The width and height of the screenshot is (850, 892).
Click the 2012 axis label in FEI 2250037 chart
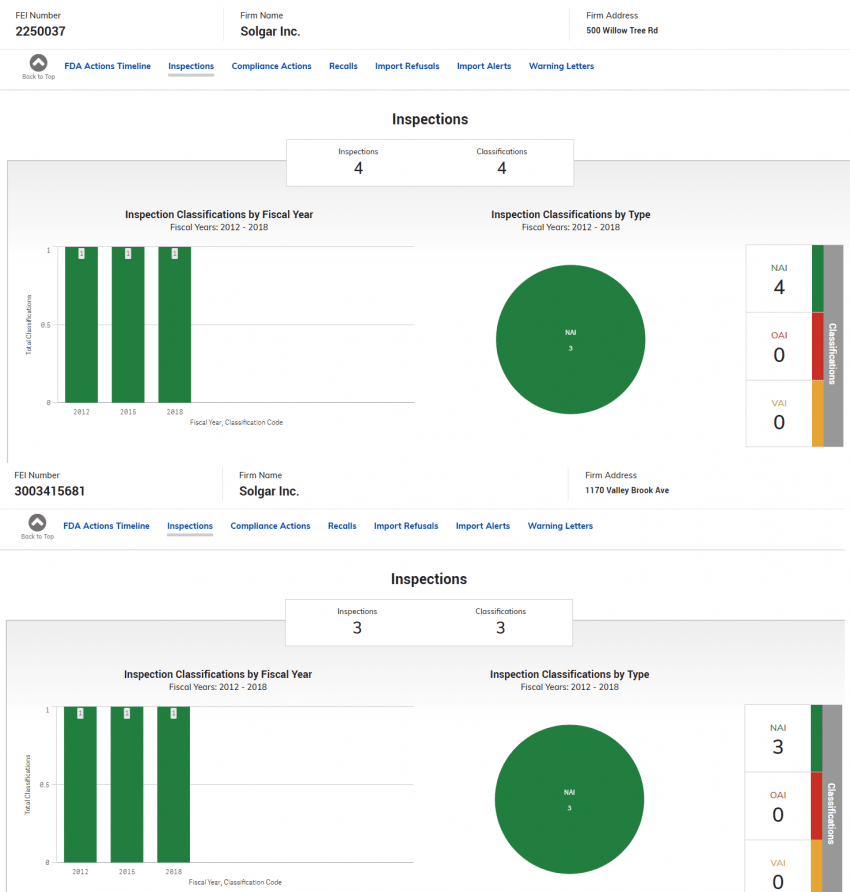pos(81,412)
